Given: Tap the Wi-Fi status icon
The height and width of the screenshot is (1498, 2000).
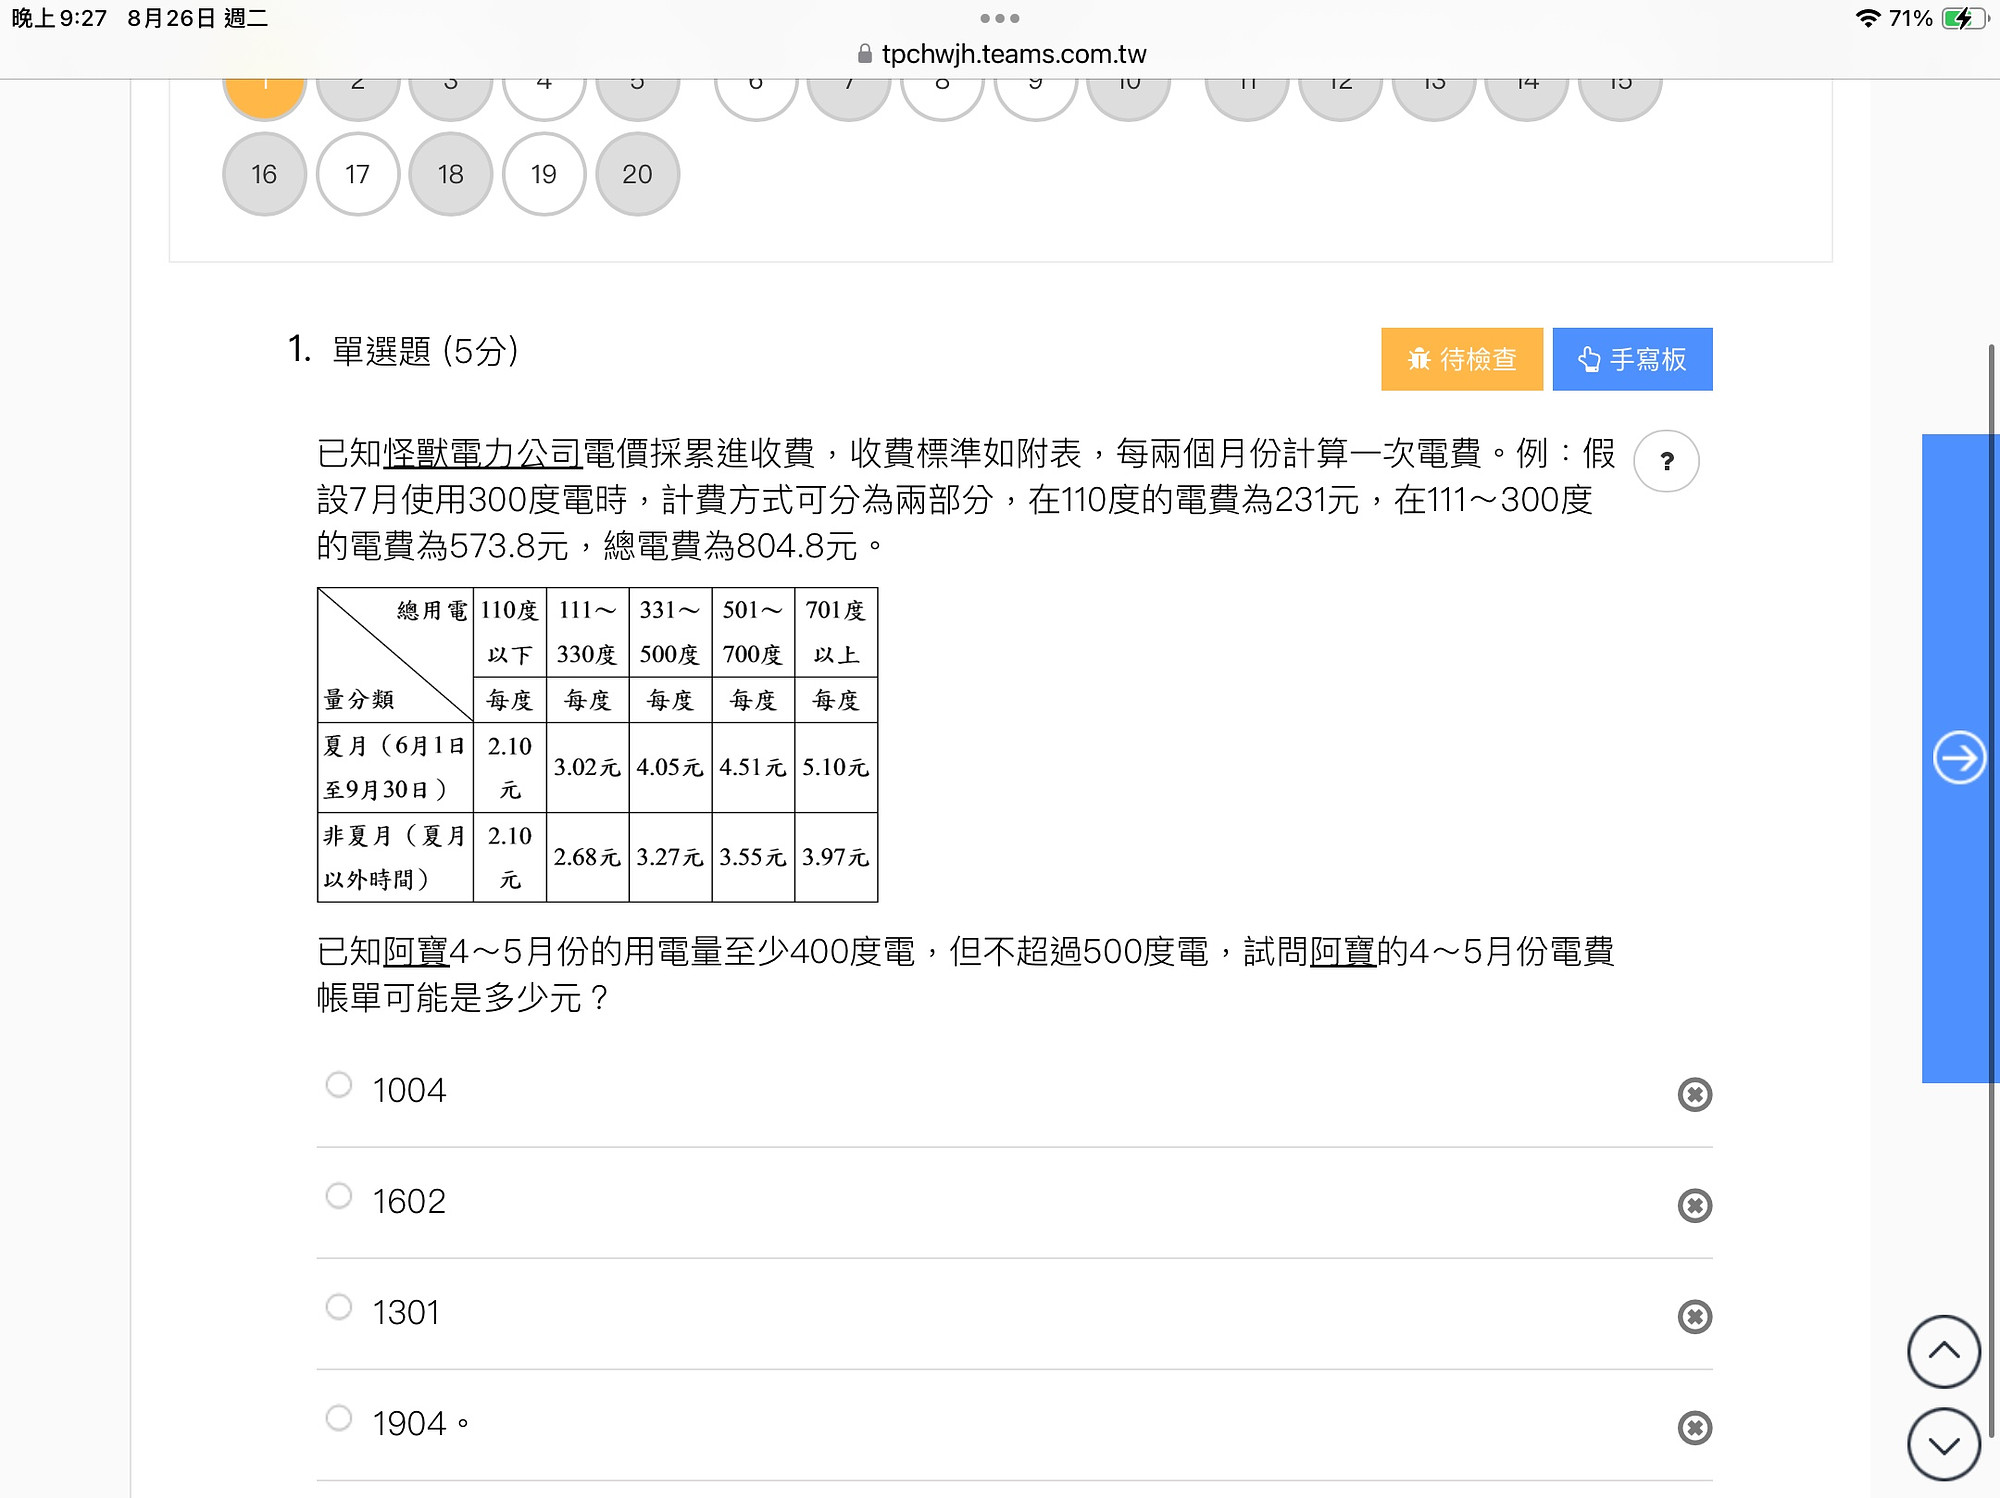Looking at the screenshot, I should (1867, 18).
